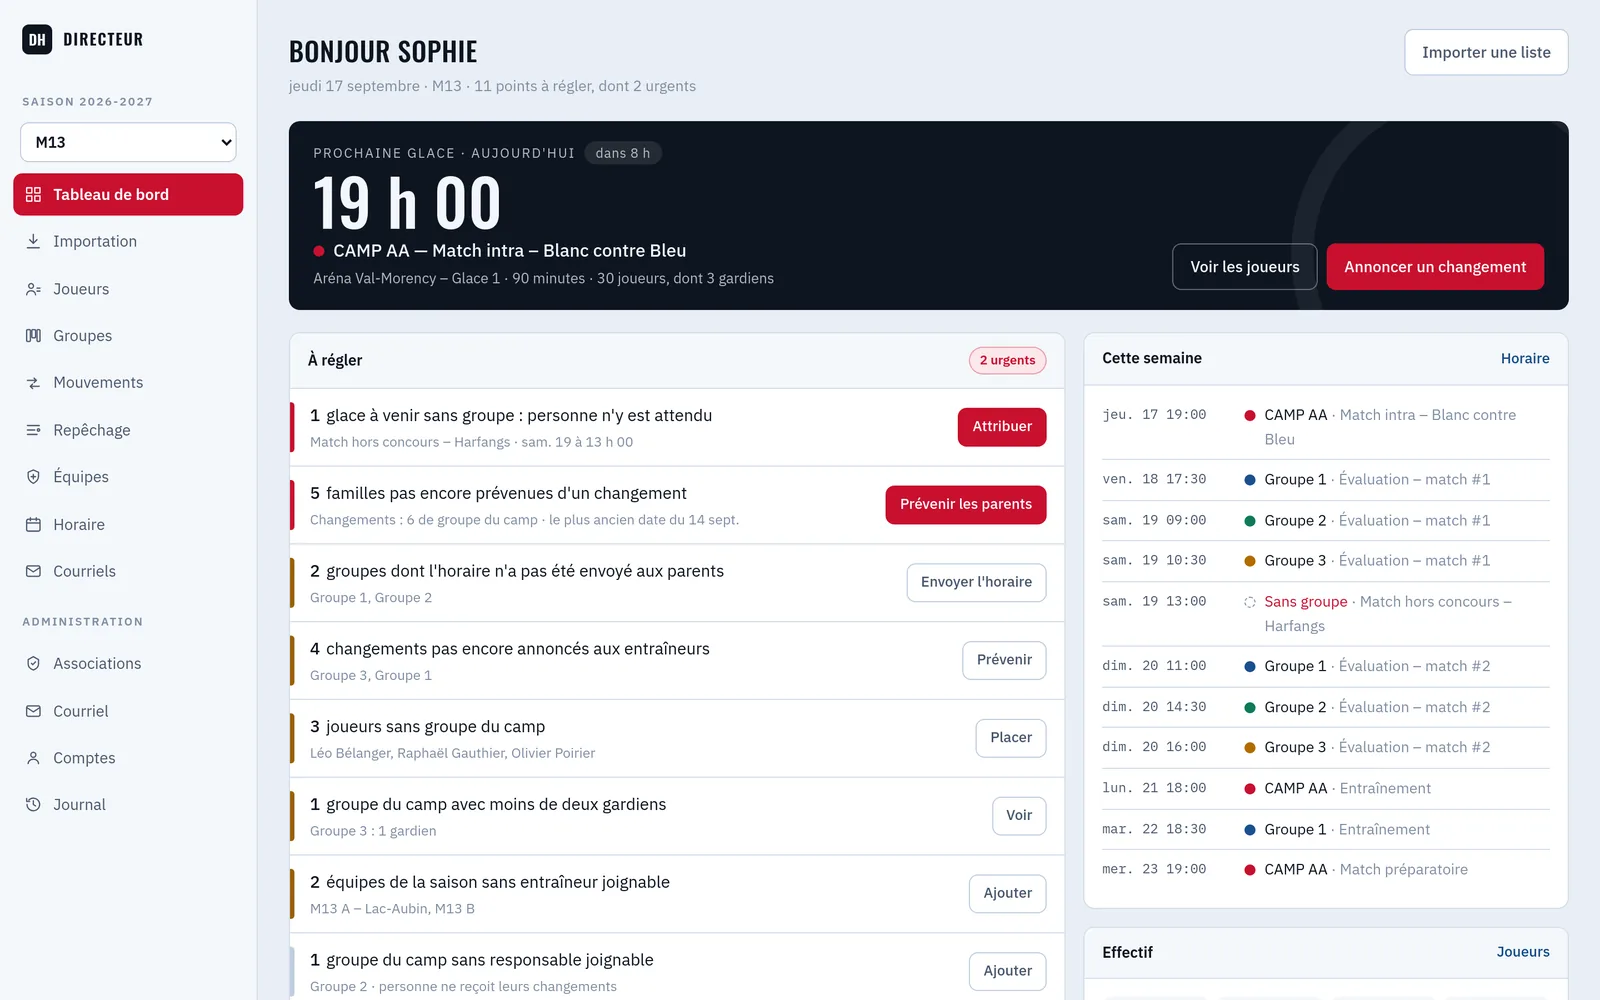Open Journal via its history clock icon
Image resolution: width=1600 pixels, height=1000 pixels.
pyautogui.click(x=33, y=804)
